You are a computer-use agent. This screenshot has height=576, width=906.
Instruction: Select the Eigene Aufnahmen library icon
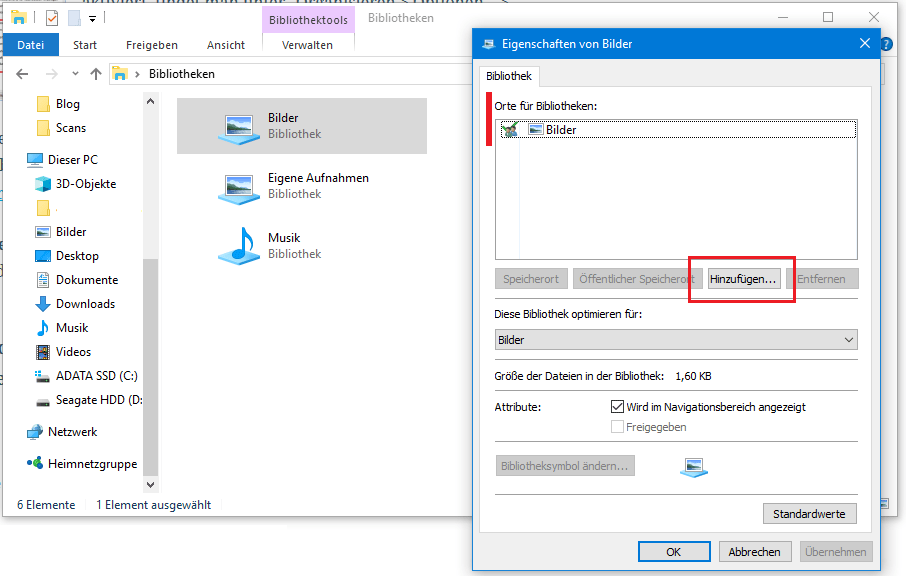pos(238,186)
